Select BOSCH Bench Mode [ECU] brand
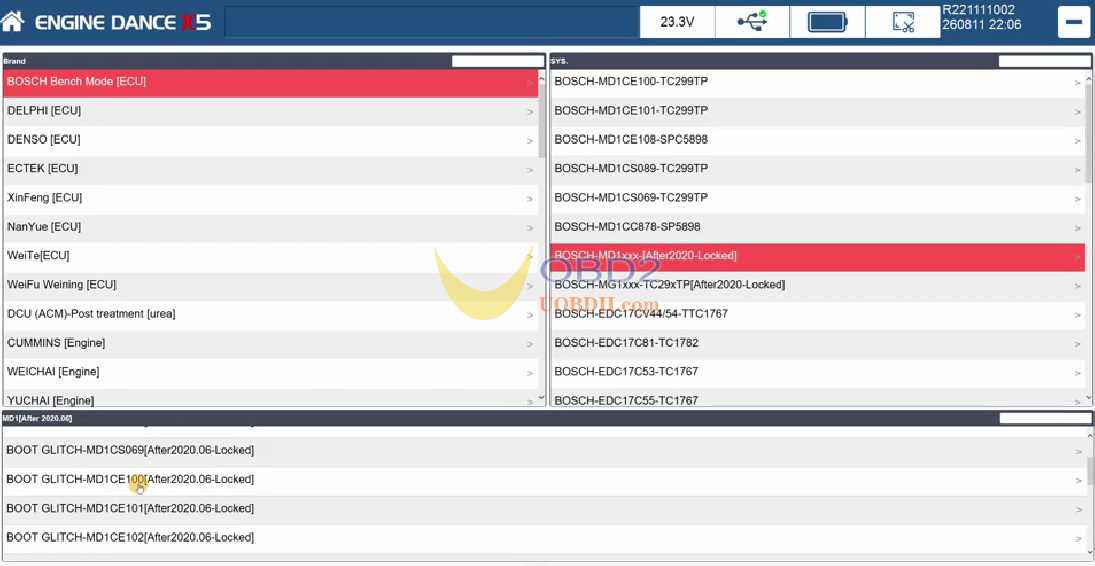 271,82
